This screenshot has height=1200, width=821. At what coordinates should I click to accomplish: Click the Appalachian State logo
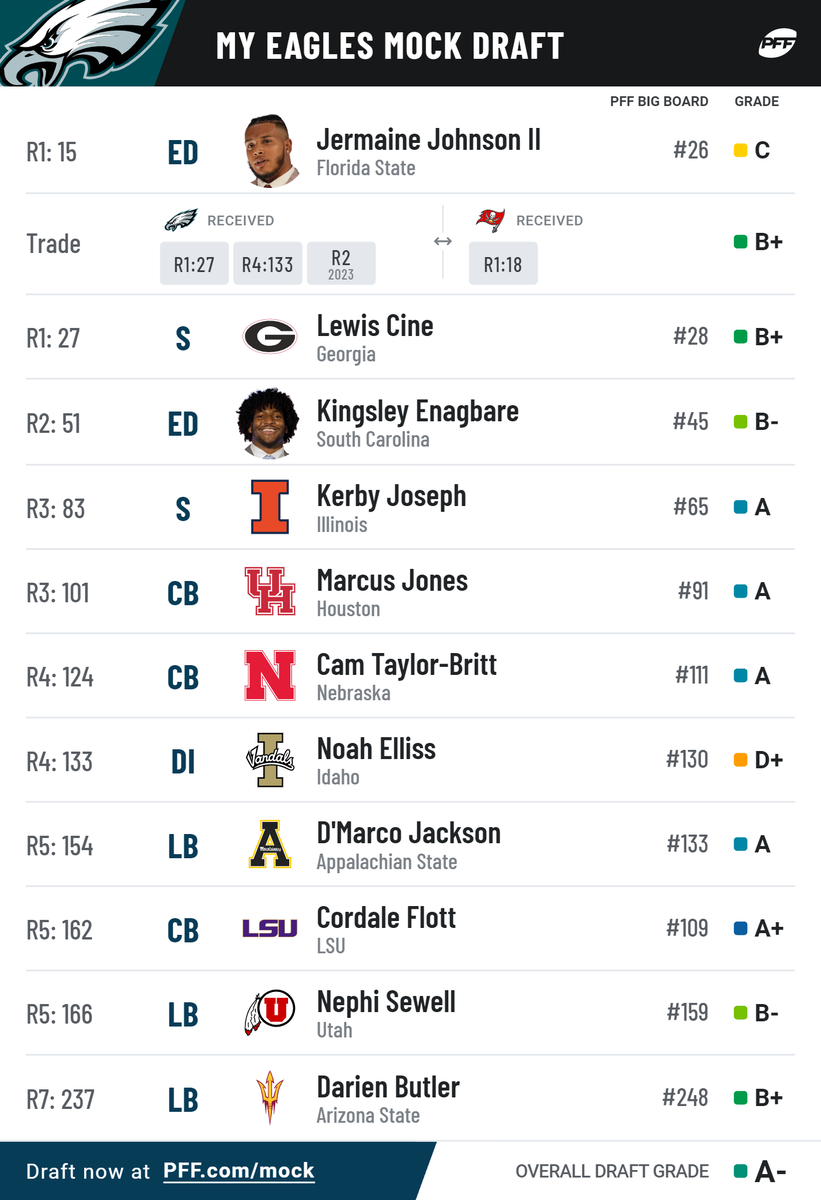pos(270,845)
